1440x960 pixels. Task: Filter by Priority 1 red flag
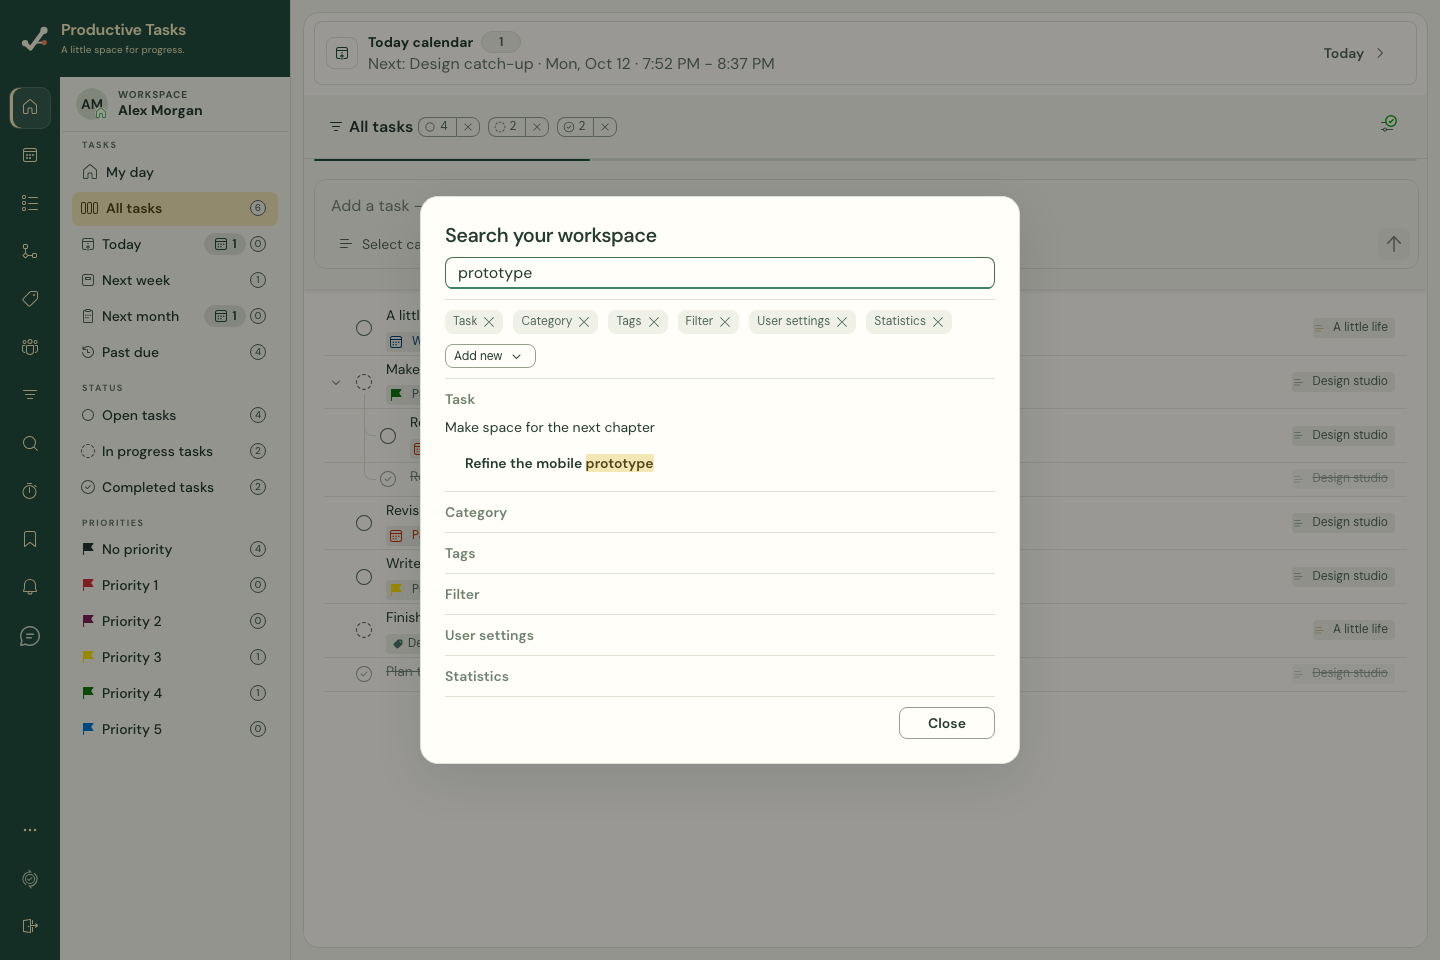tap(175, 585)
